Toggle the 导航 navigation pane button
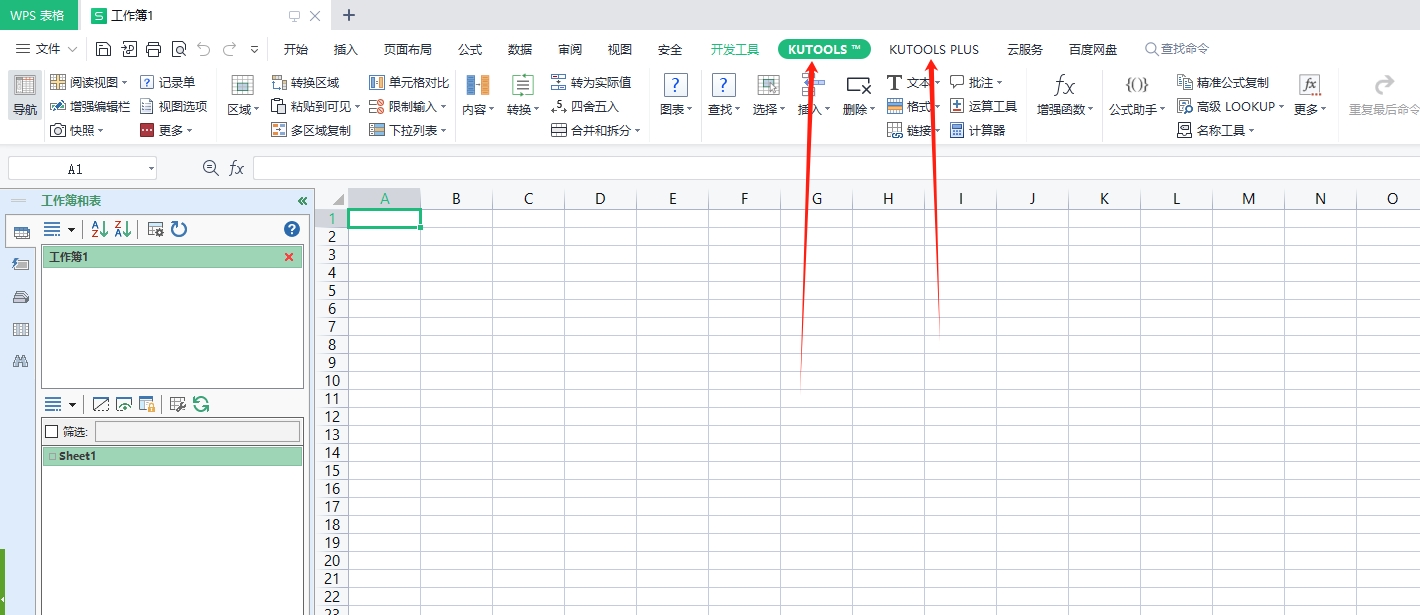 [x=25, y=95]
